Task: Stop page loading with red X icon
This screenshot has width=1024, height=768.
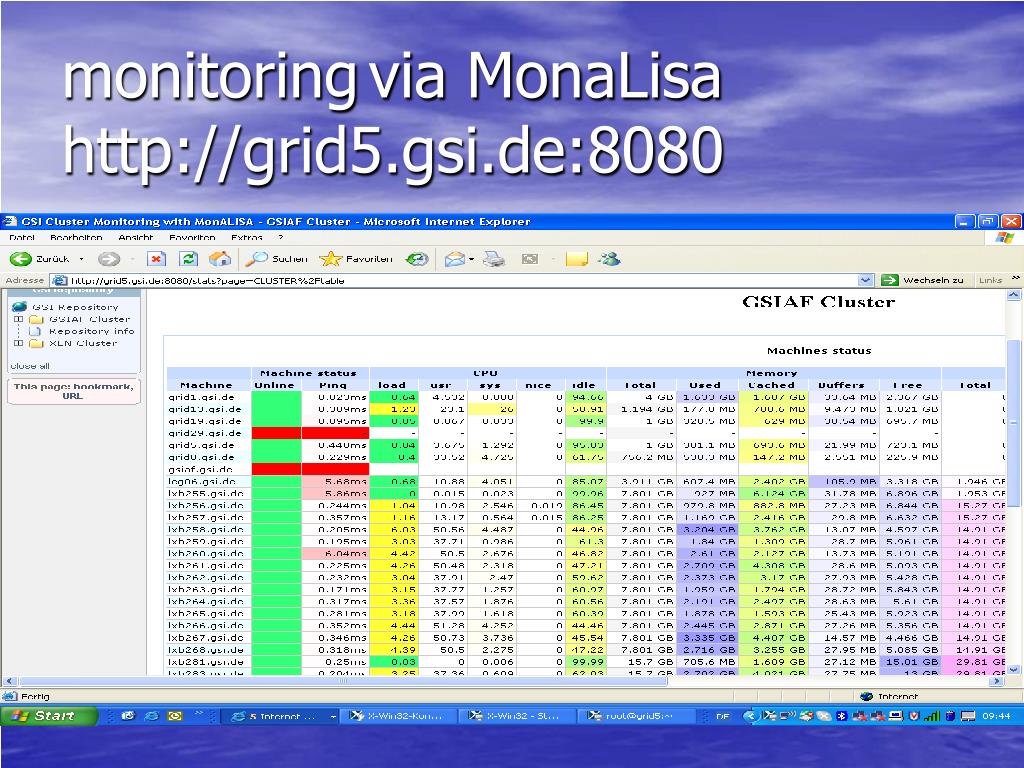Action: point(155,259)
